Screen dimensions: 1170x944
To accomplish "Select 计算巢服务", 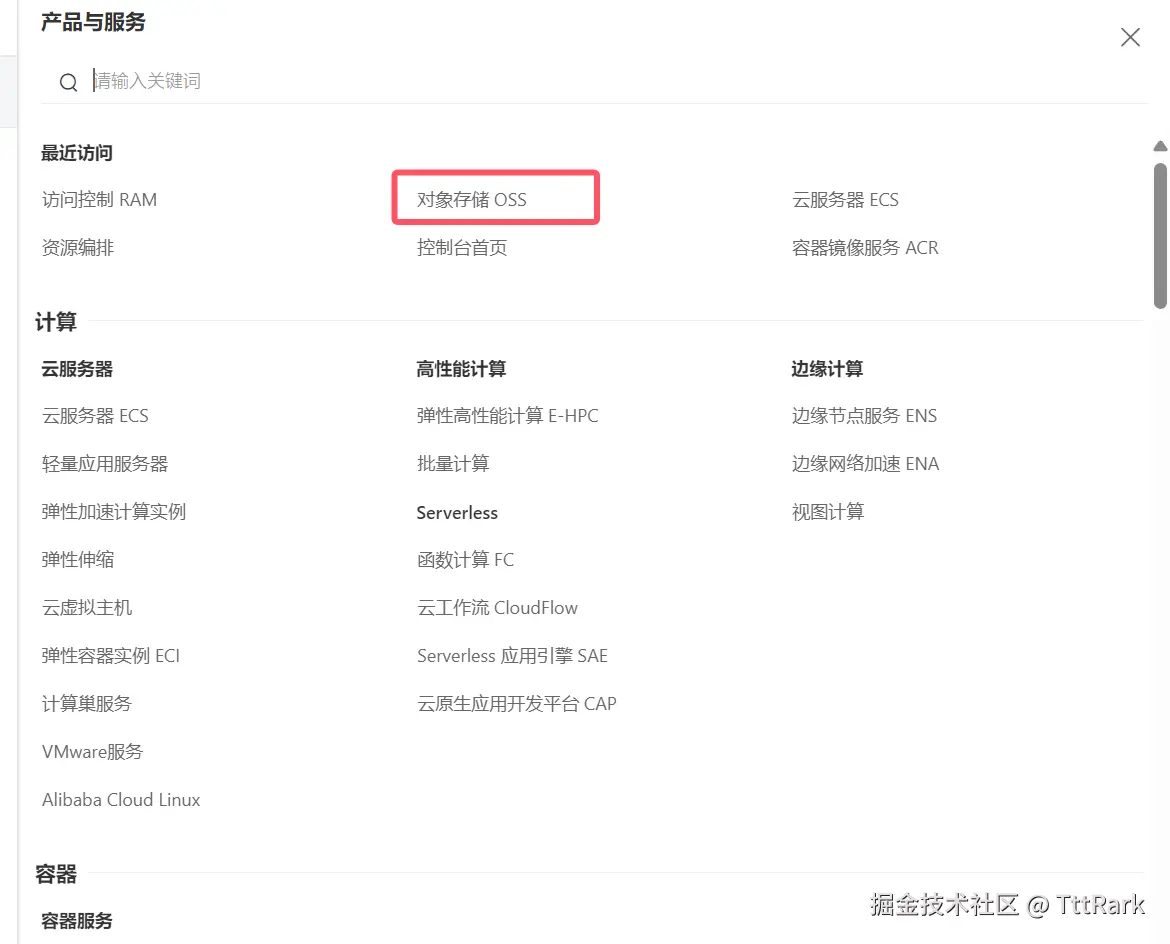I will click(x=87, y=704).
